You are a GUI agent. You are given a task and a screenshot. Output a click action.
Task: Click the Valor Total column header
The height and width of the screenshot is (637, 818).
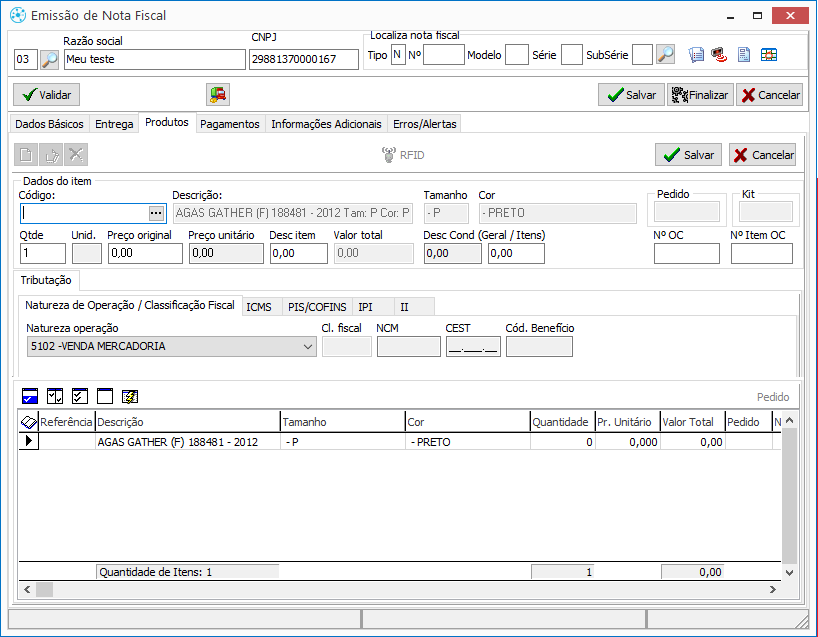692,422
